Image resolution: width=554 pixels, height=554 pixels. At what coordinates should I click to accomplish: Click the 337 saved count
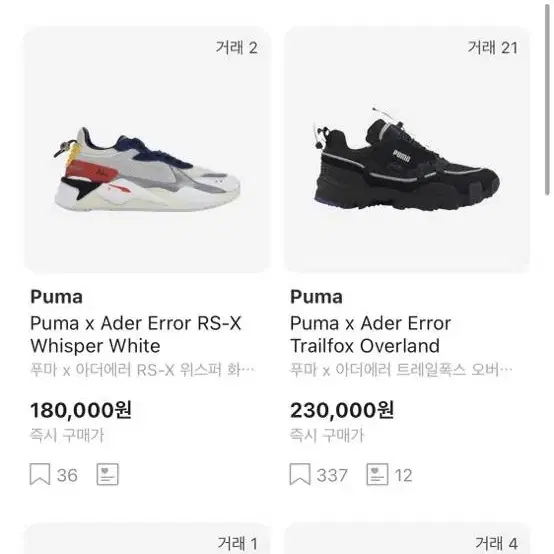coord(332,475)
